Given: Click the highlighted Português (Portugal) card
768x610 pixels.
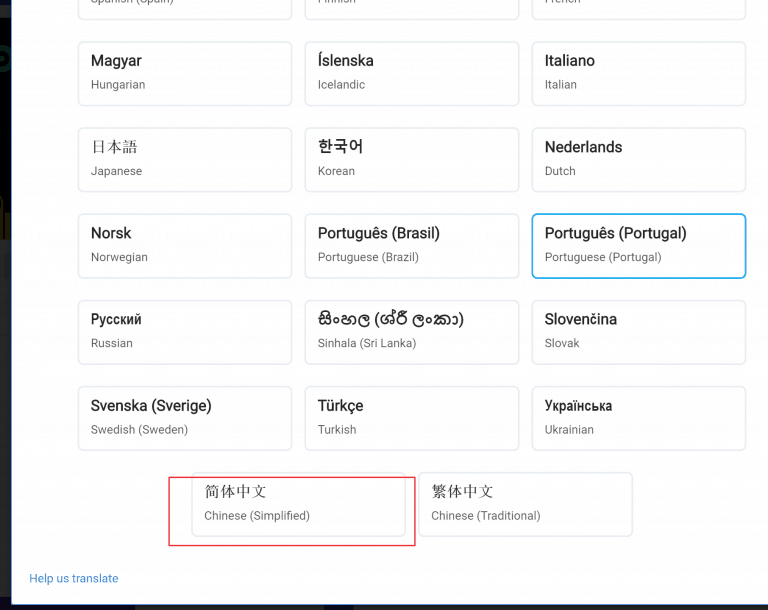Looking at the screenshot, I should pos(638,245).
